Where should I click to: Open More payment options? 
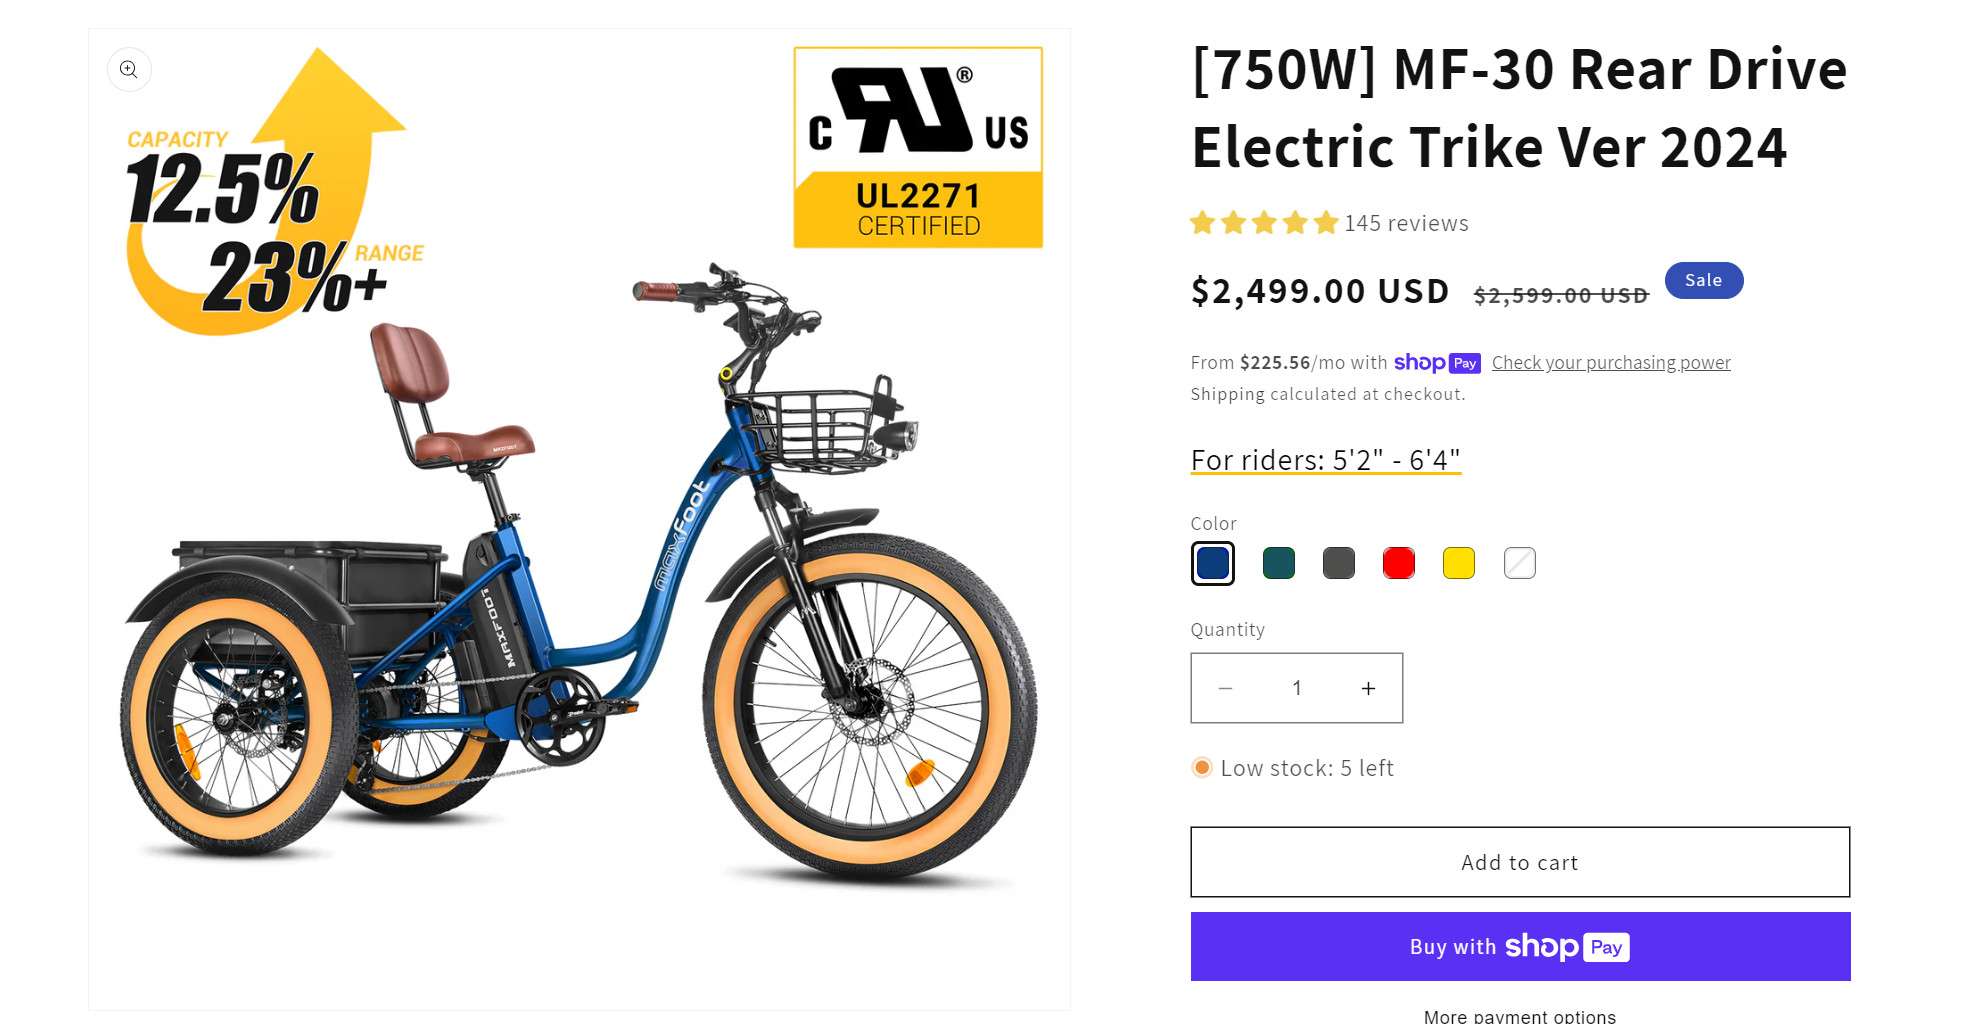(x=1519, y=1015)
